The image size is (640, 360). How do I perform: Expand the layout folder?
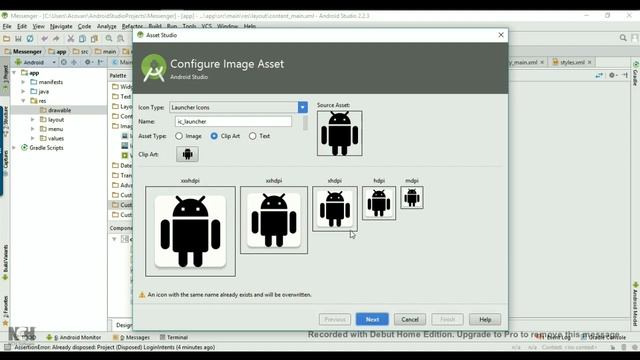tap(33, 120)
